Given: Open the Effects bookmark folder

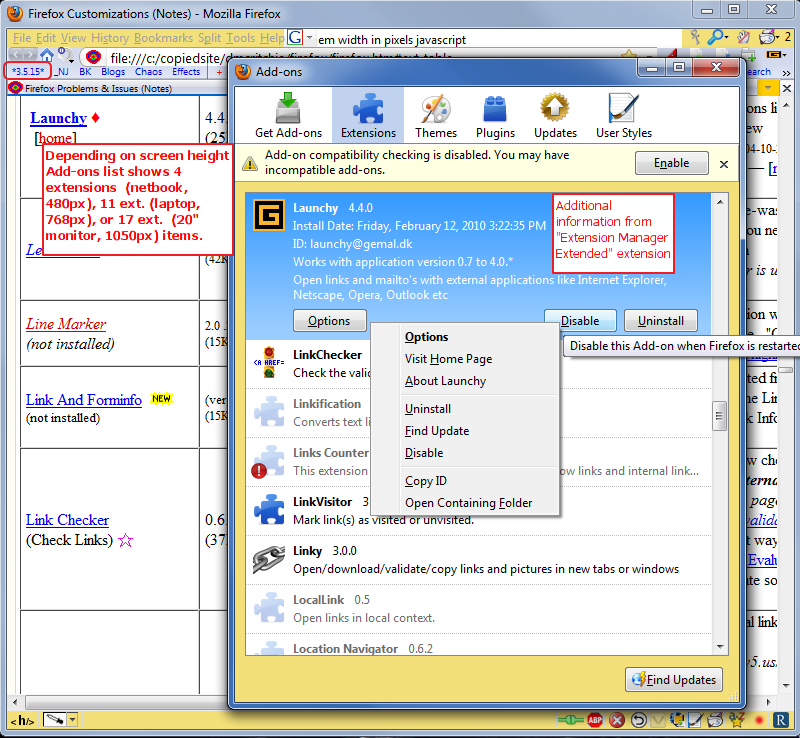Looking at the screenshot, I should point(186,72).
